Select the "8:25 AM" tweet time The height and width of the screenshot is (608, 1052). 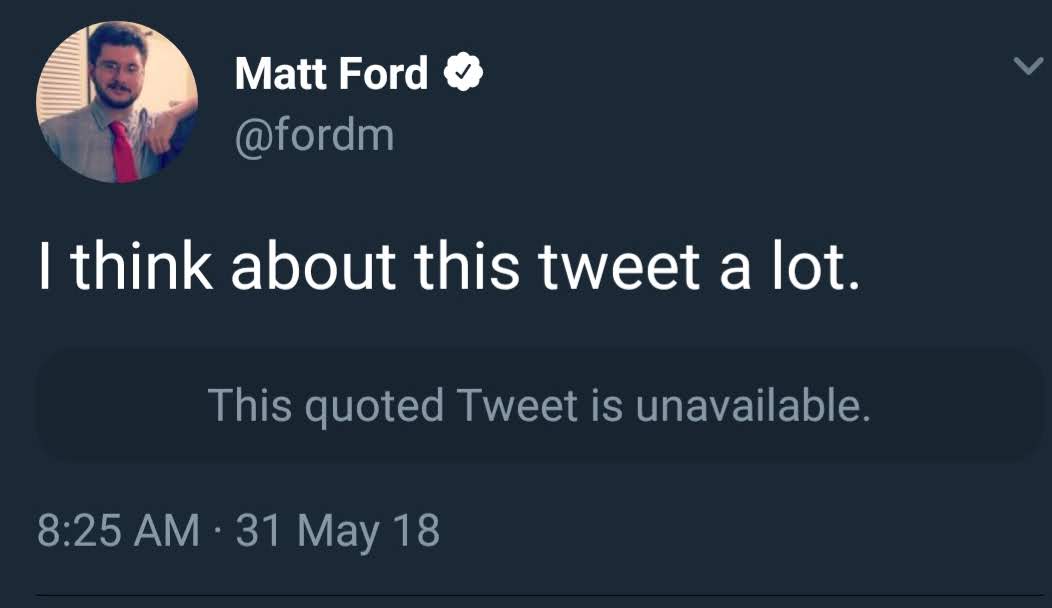pos(118,530)
